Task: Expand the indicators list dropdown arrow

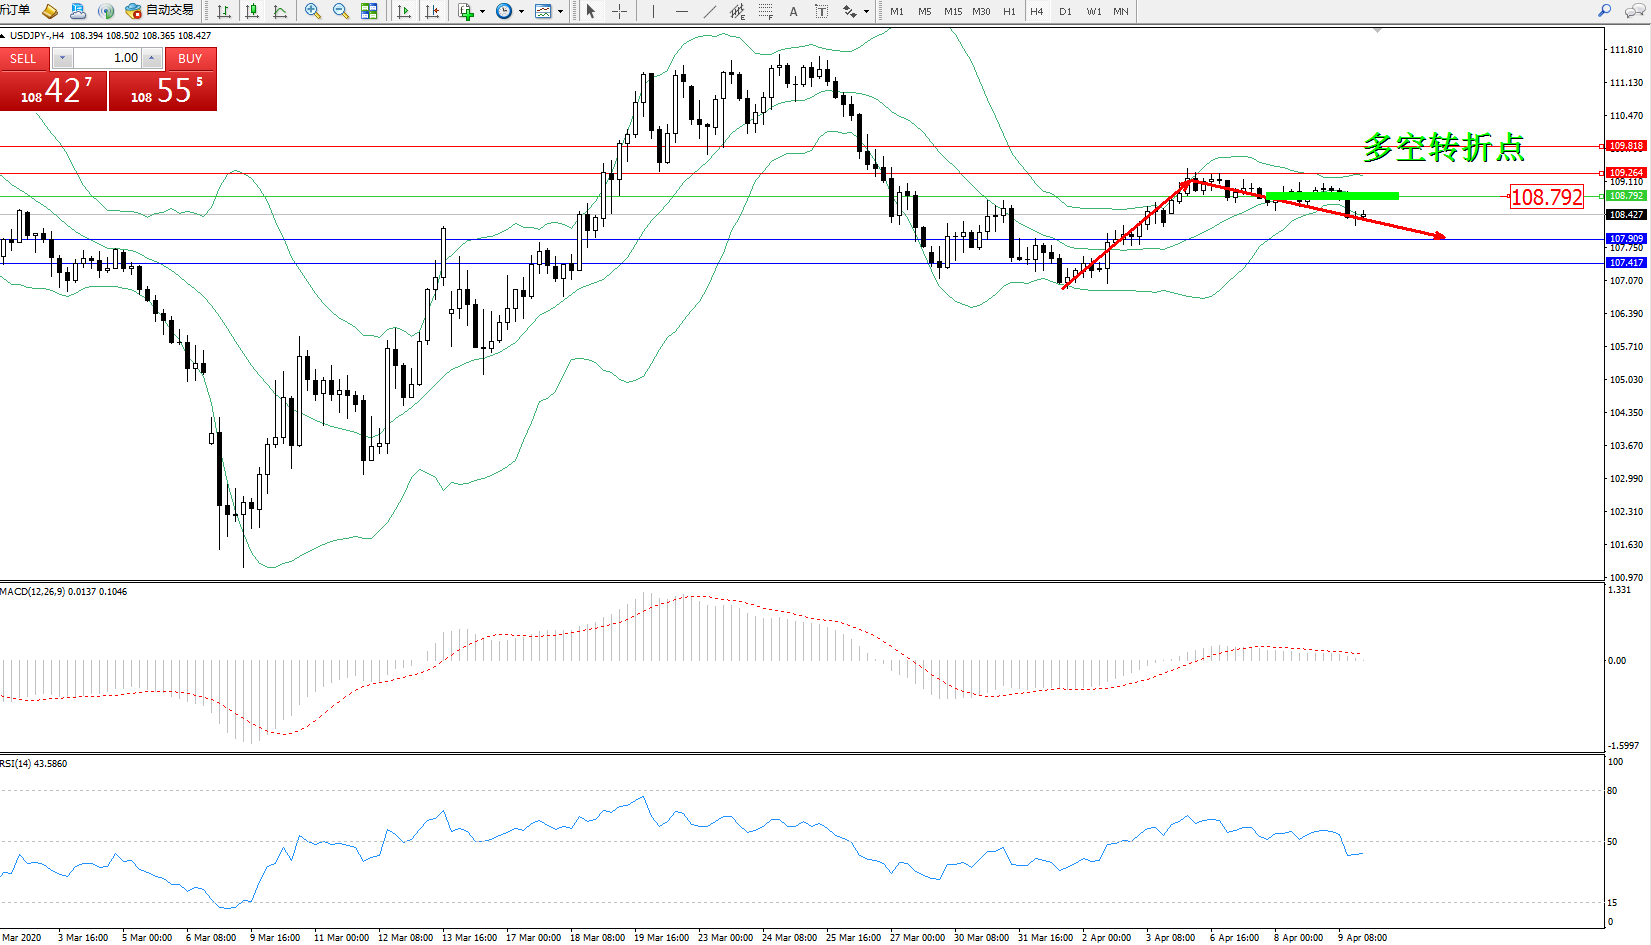Action: (483, 12)
